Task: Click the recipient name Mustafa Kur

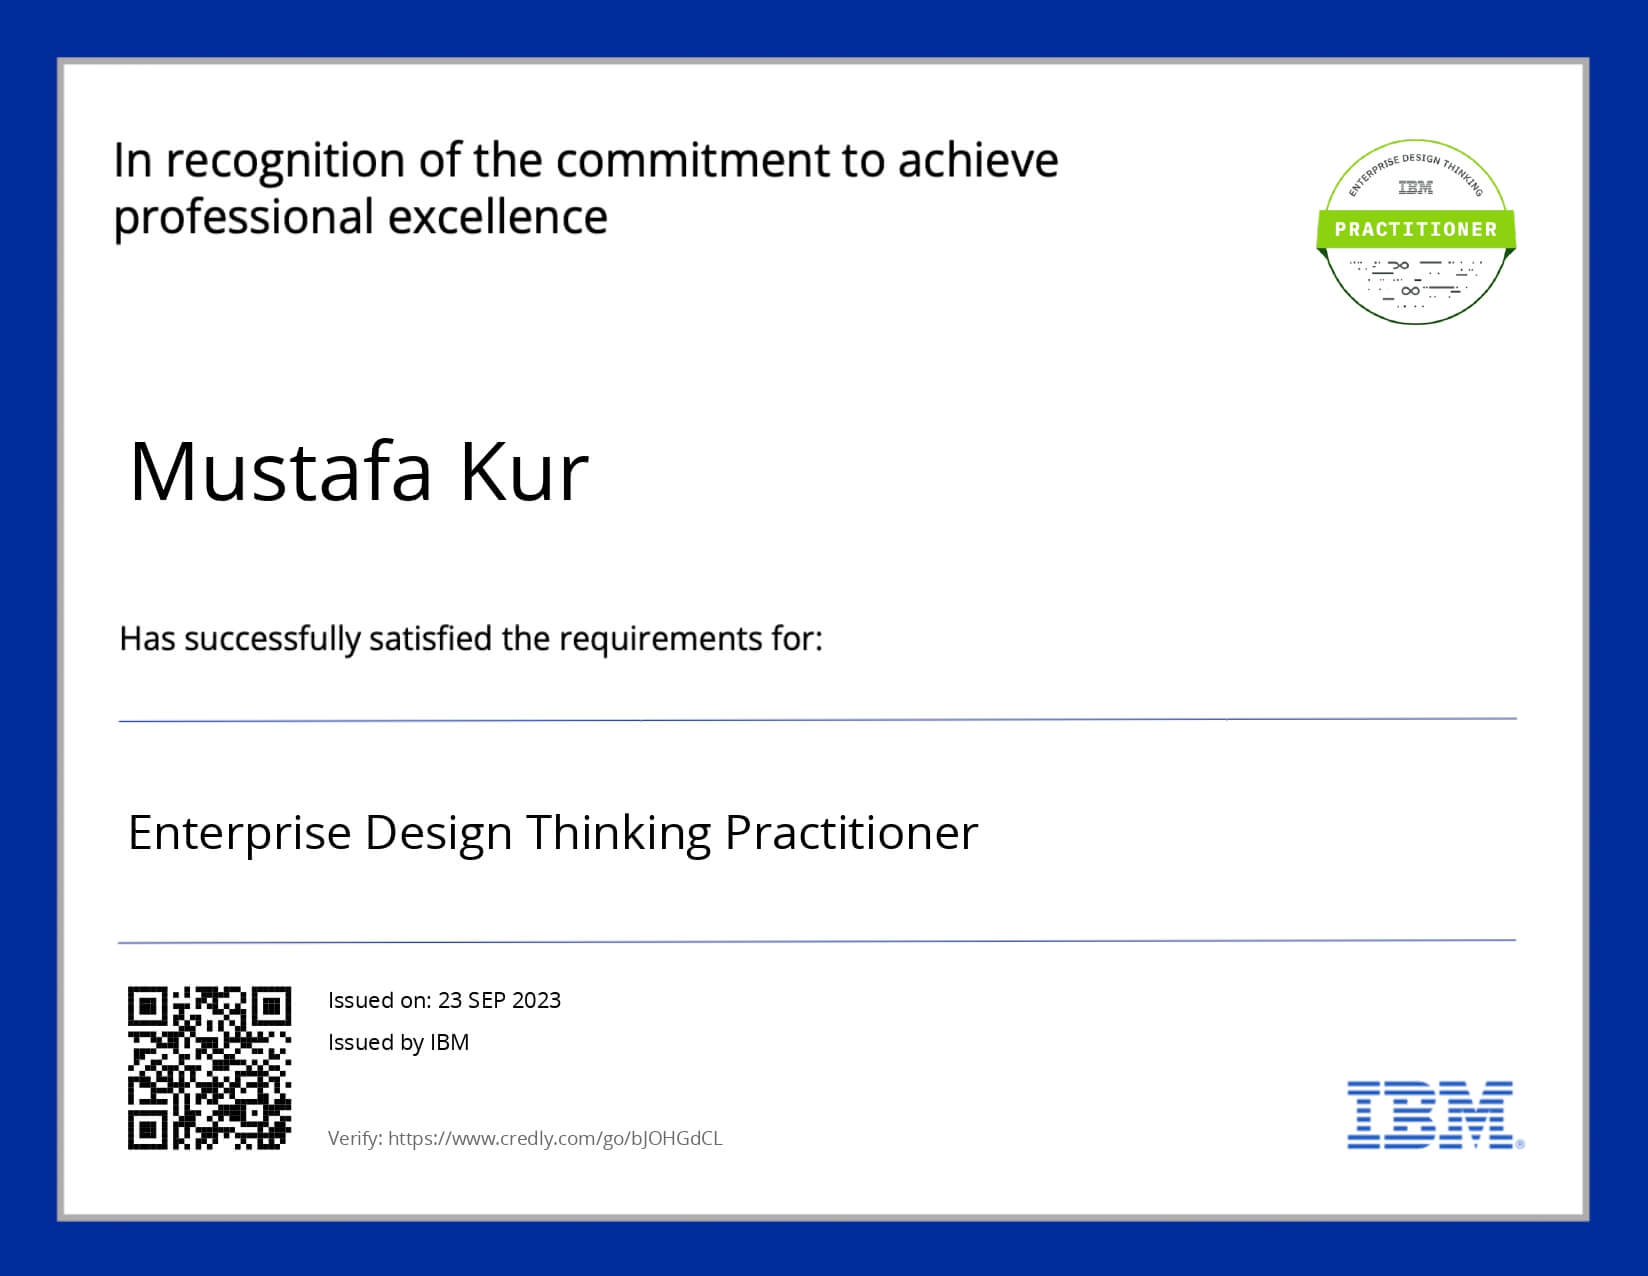Action: pos(359,471)
